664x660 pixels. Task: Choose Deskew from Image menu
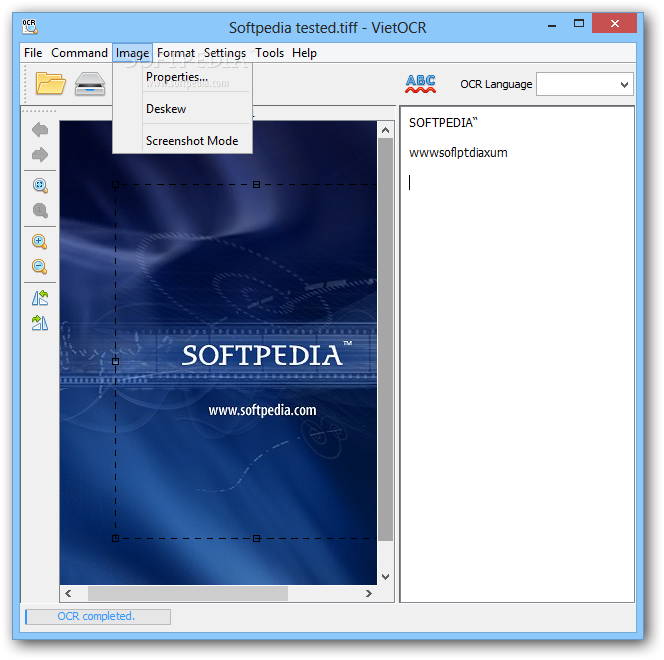(183, 109)
